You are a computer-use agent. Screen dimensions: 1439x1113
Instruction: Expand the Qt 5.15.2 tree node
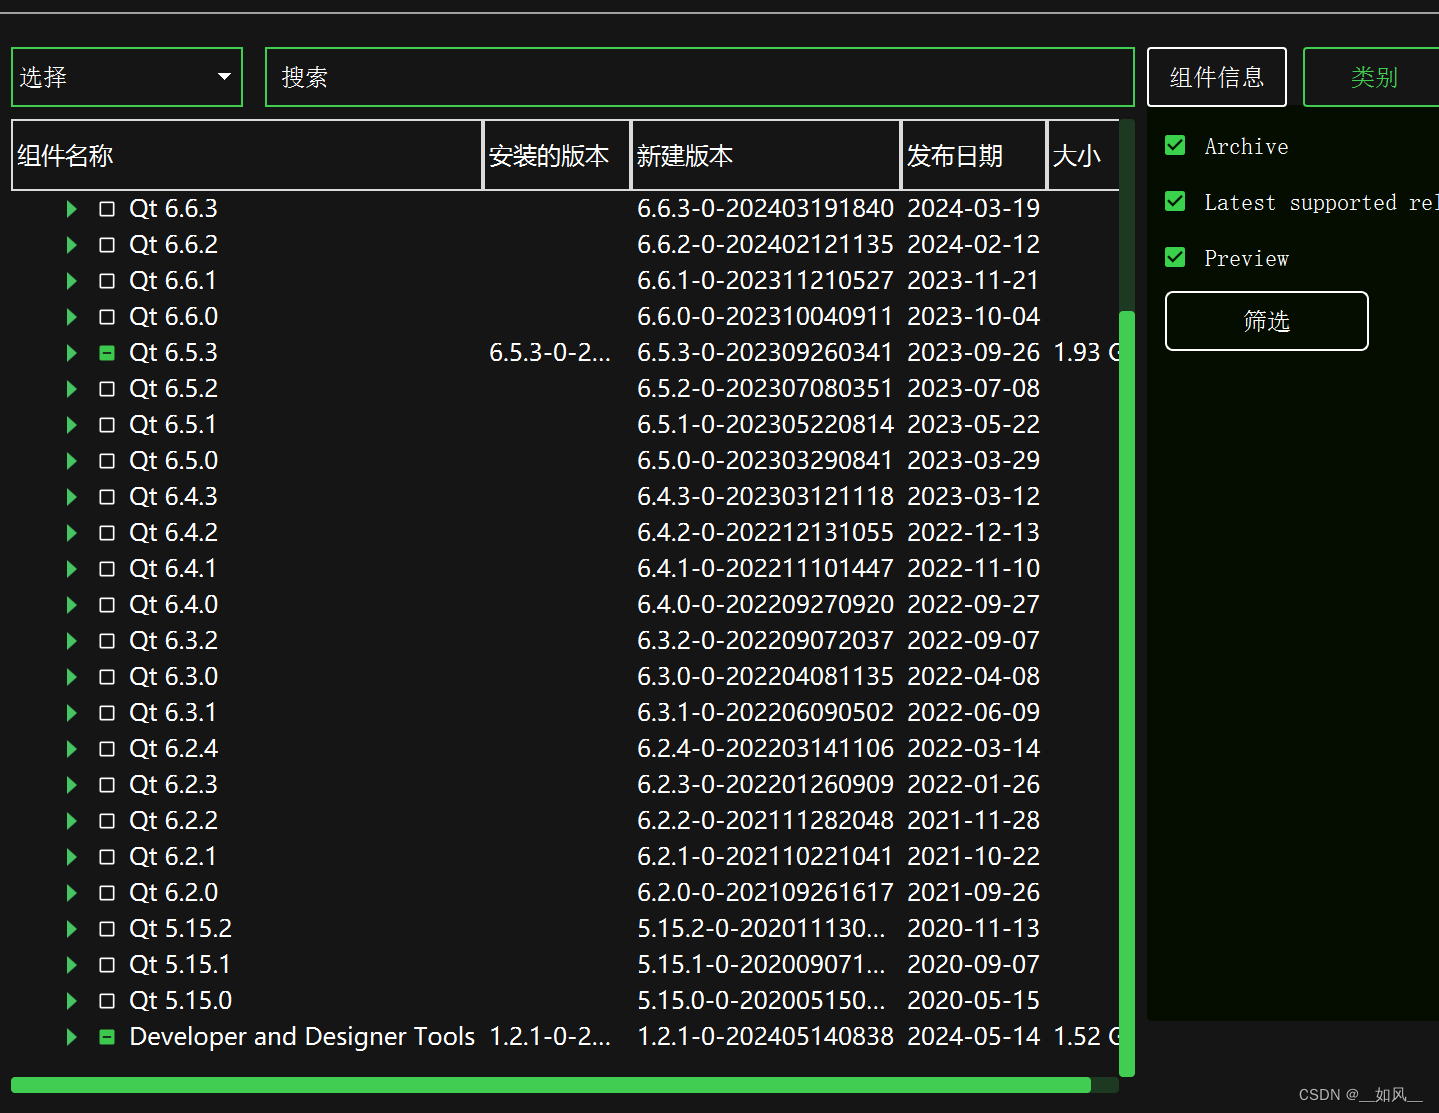click(71, 929)
